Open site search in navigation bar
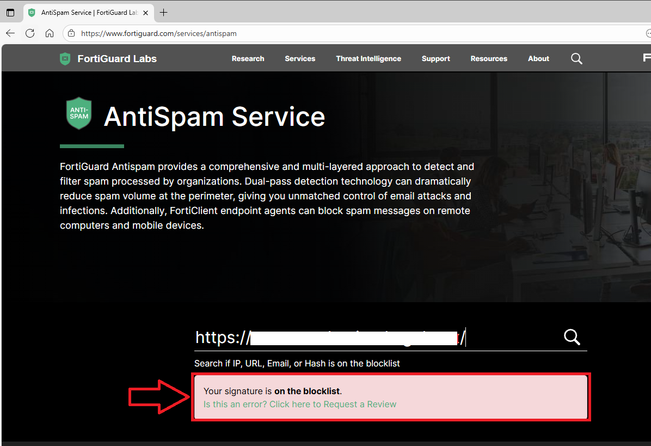 coord(576,59)
